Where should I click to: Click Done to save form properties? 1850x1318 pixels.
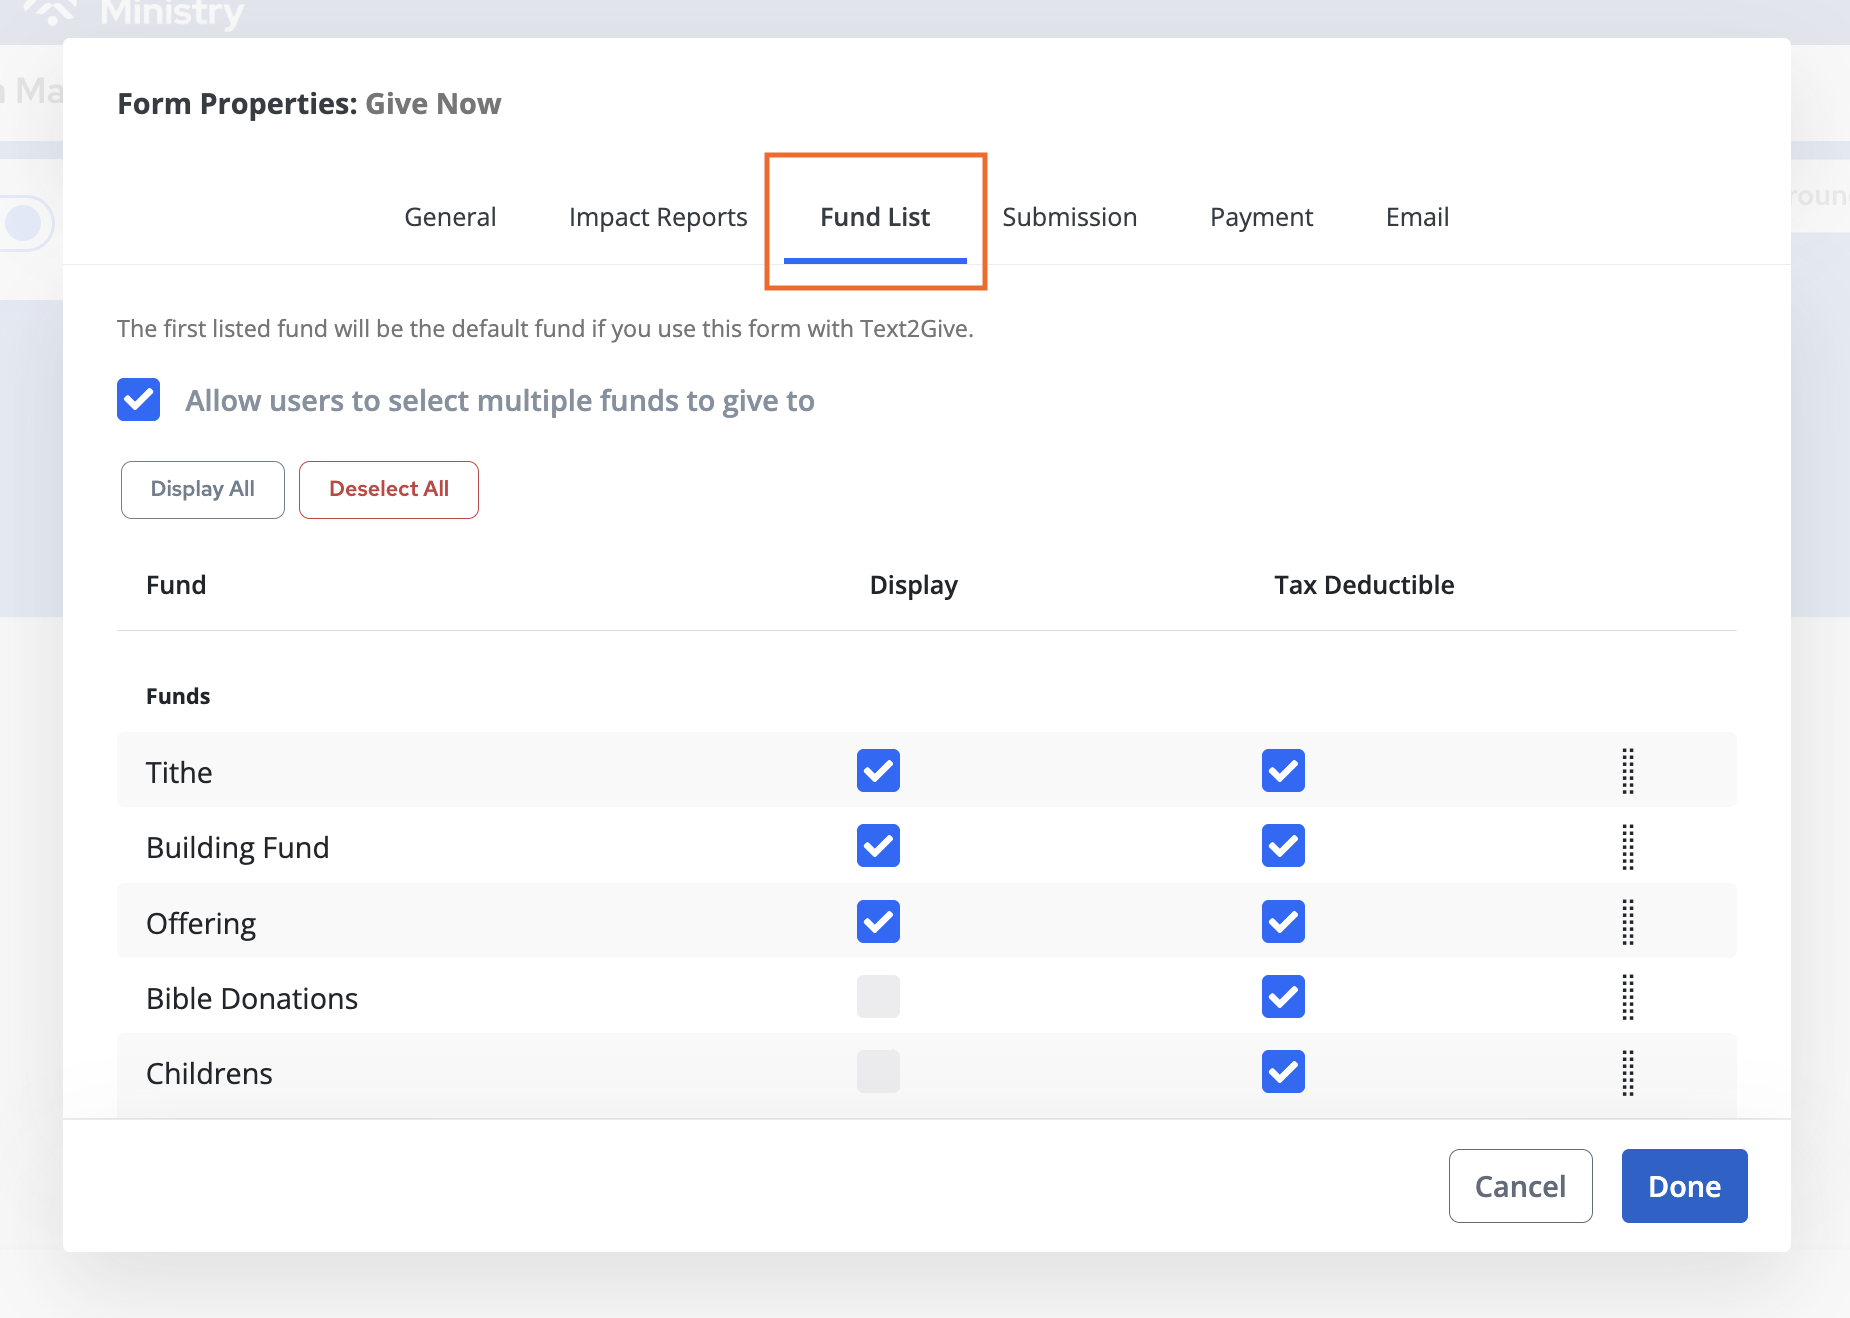[x=1684, y=1186]
